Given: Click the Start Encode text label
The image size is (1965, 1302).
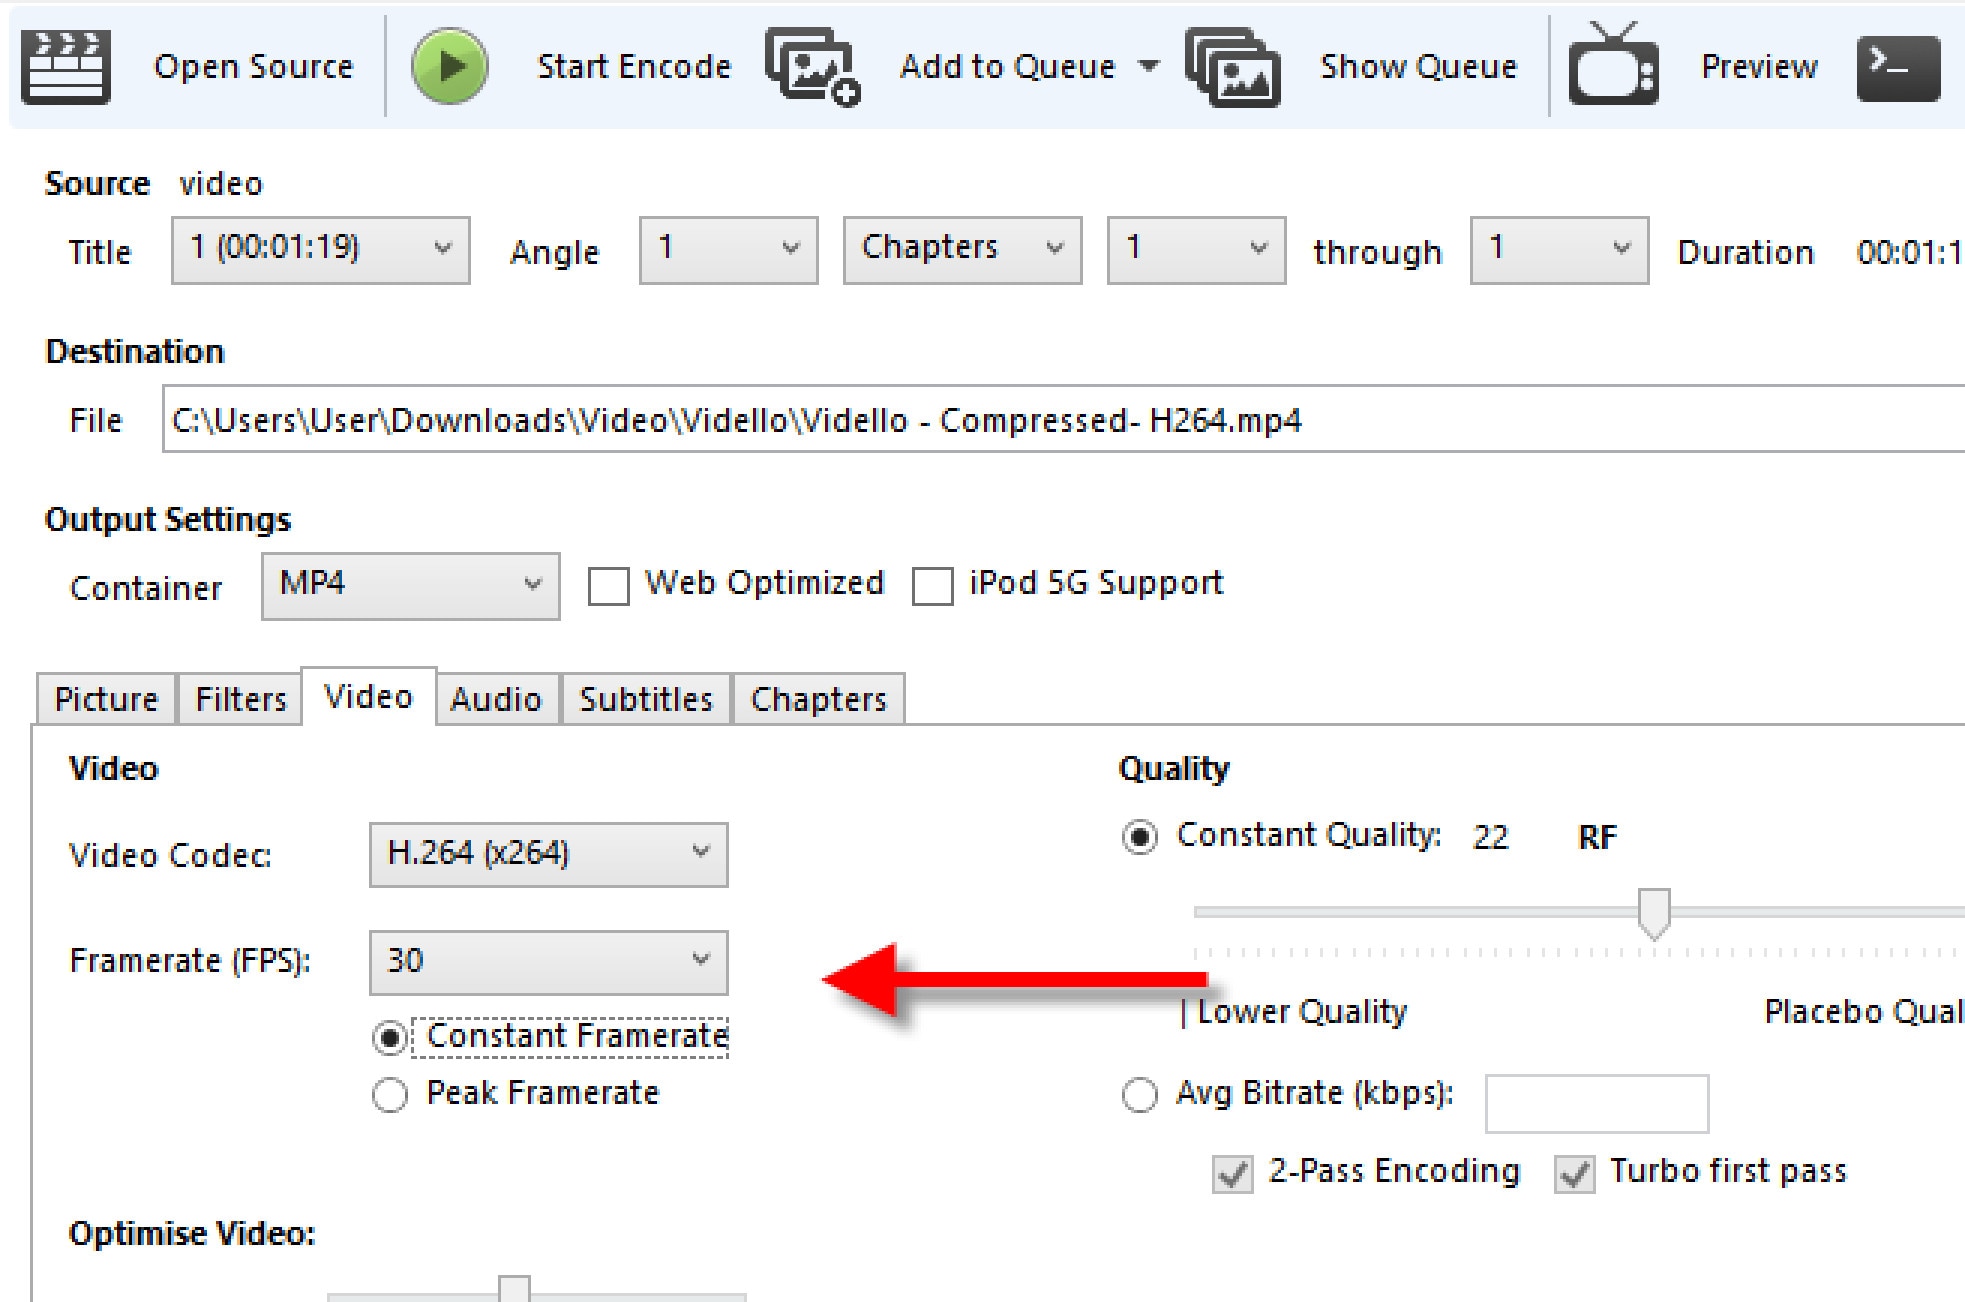Looking at the screenshot, I should click(634, 66).
